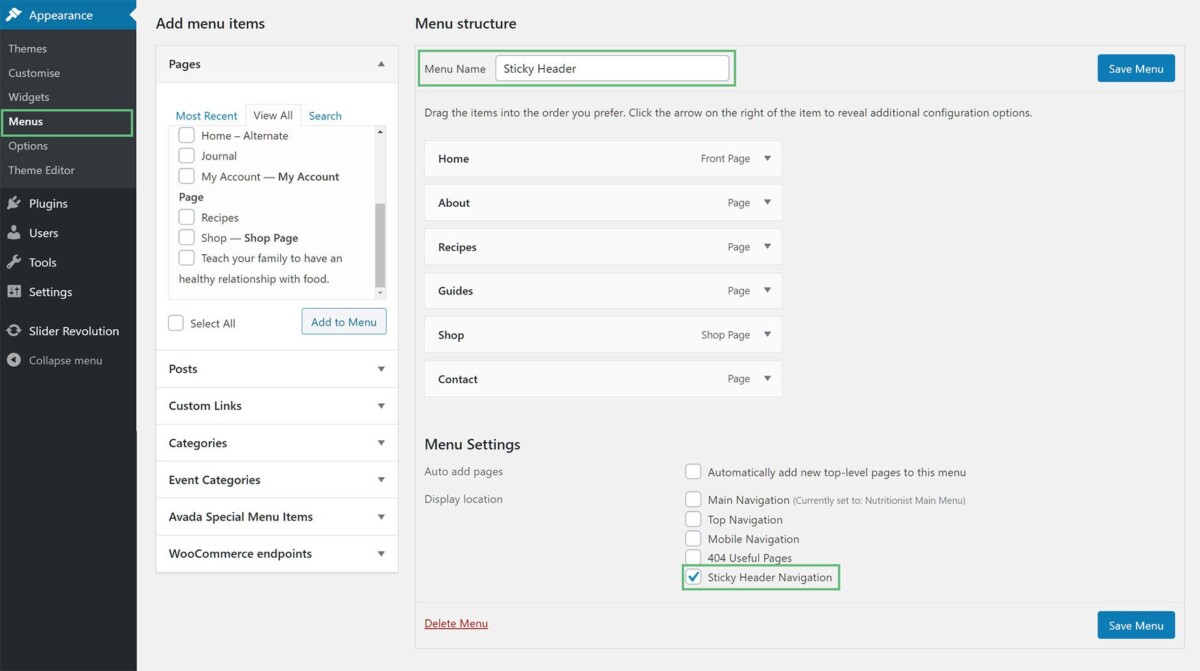The image size is (1200, 671).
Task: Click the Menu Name text field
Action: [x=612, y=68]
